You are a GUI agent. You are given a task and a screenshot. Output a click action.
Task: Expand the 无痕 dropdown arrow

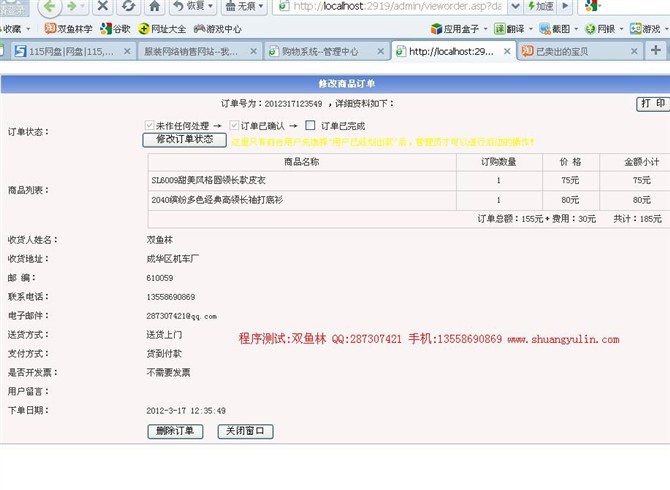pyautogui.click(x=261, y=6)
